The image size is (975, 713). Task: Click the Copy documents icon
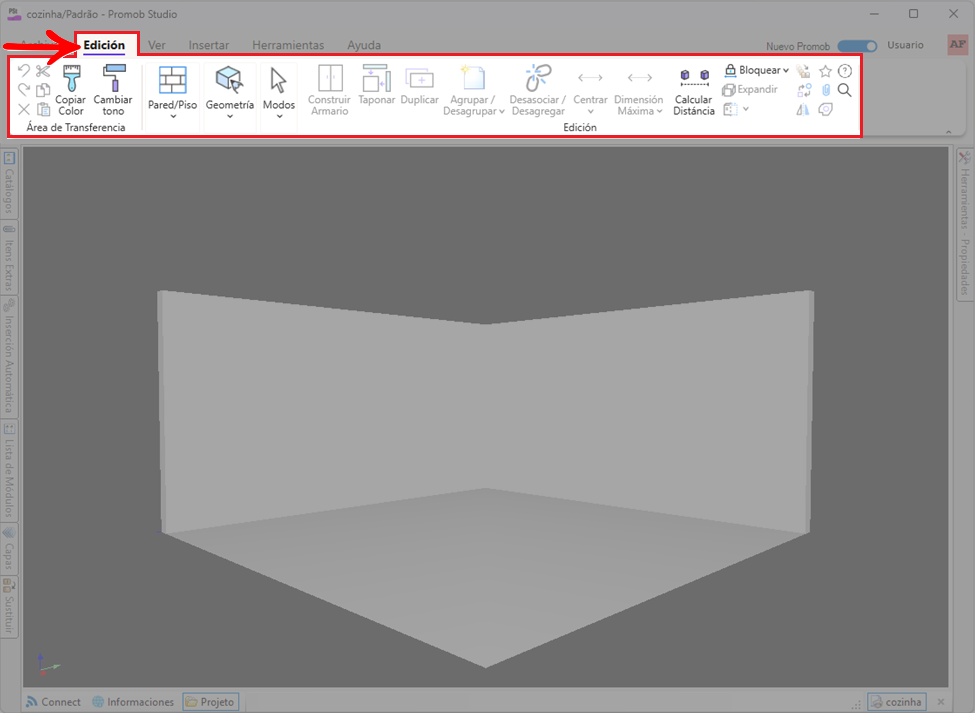(x=43, y=90)
